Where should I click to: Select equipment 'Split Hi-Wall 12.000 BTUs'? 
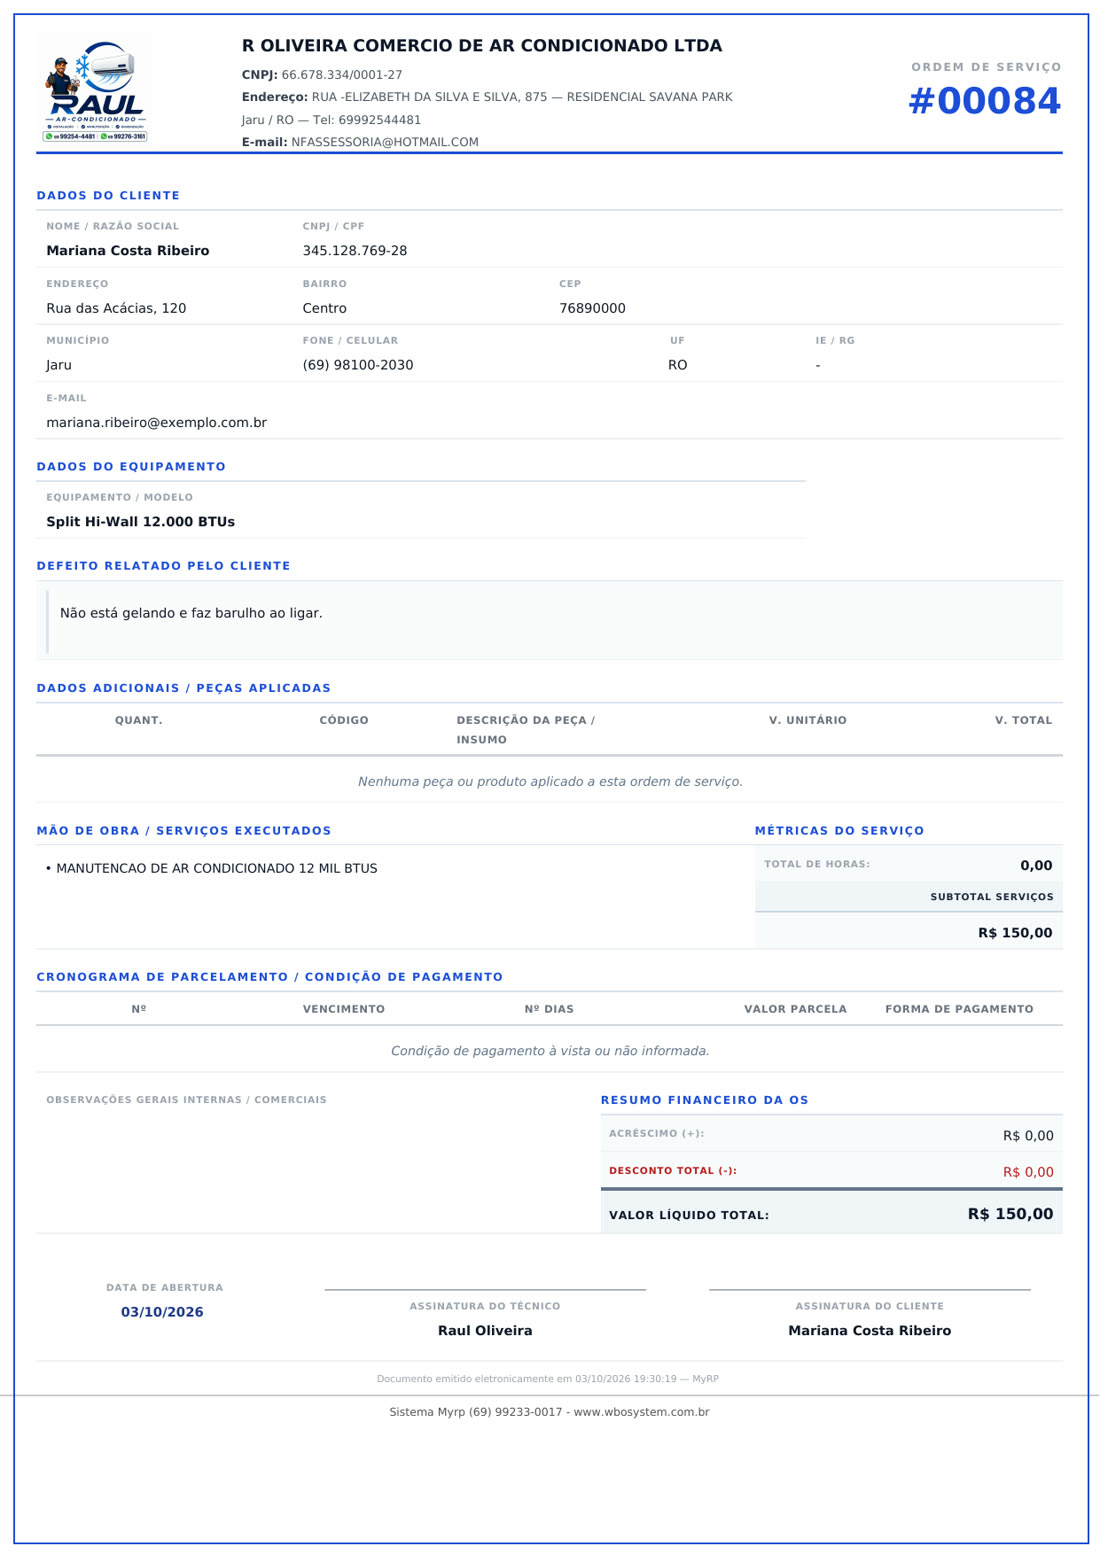[x=141, y=522]
